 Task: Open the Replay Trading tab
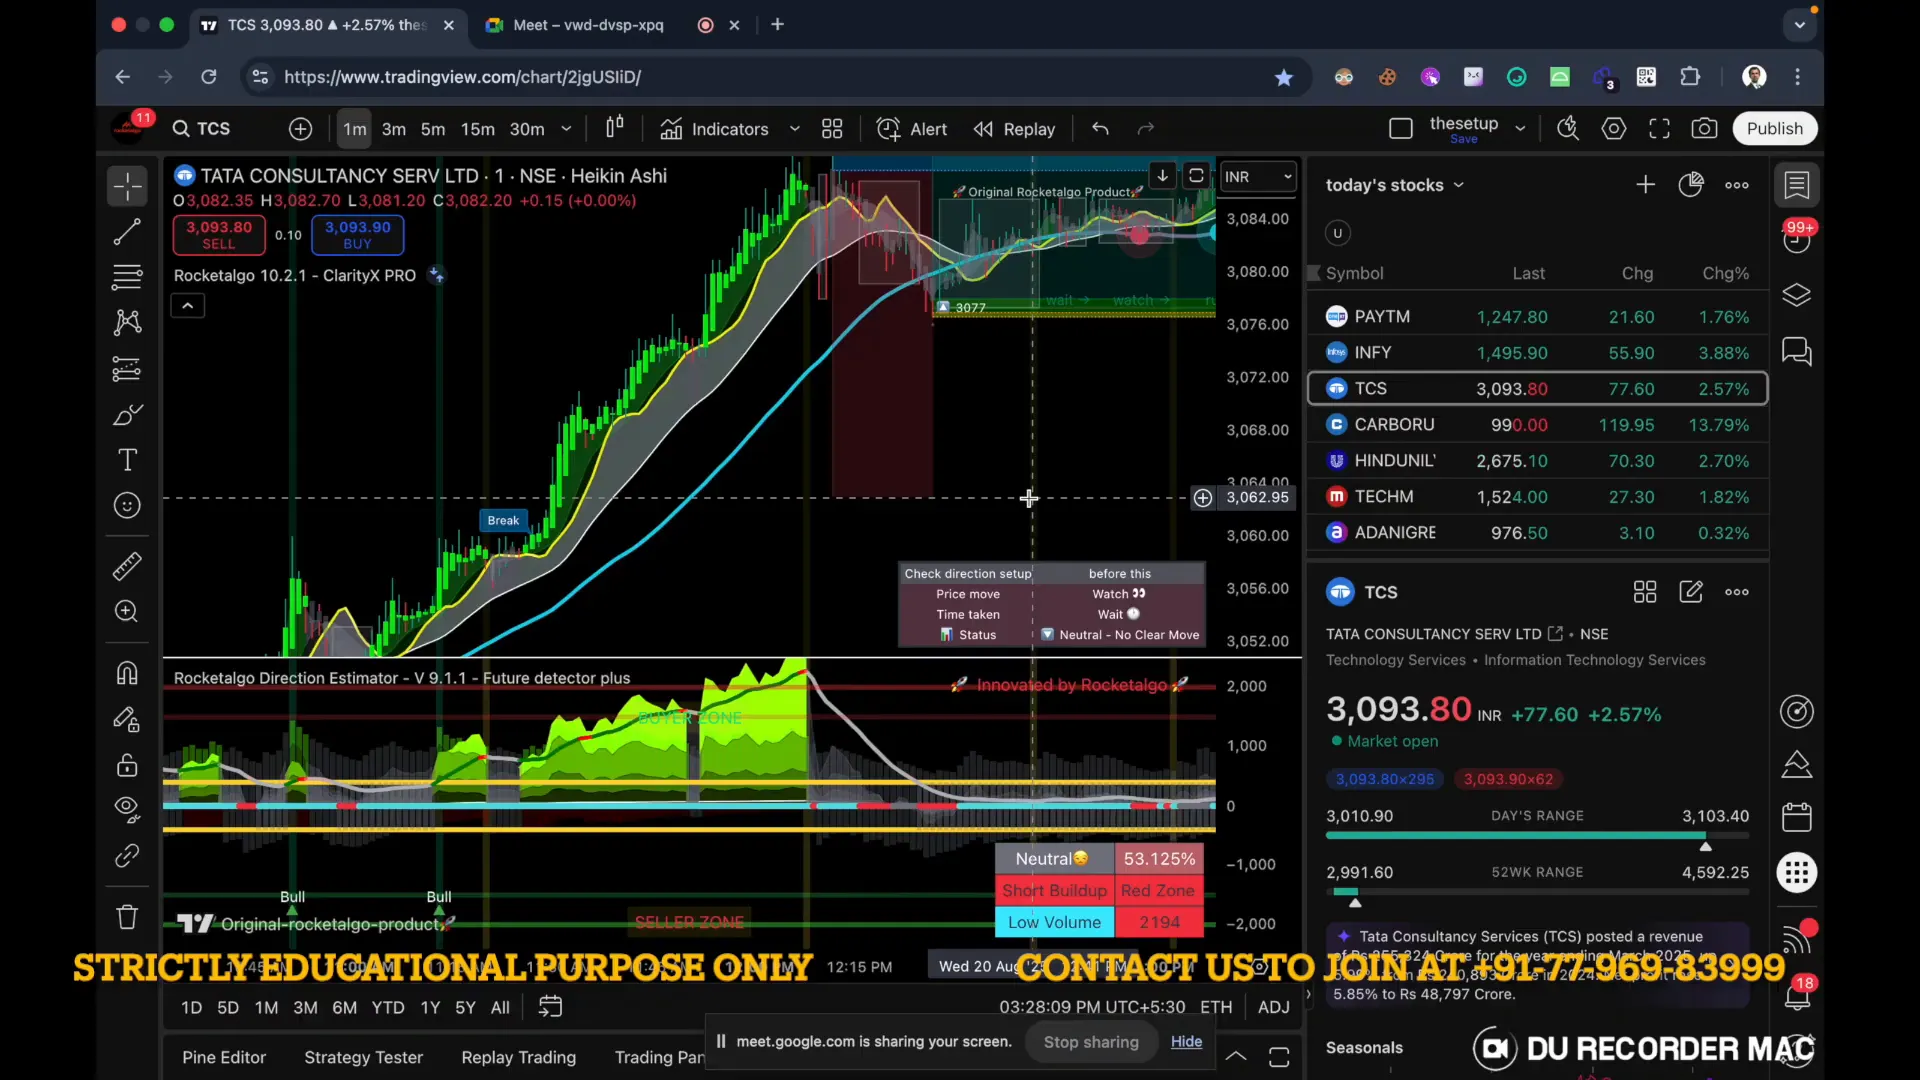point(518,1057)
